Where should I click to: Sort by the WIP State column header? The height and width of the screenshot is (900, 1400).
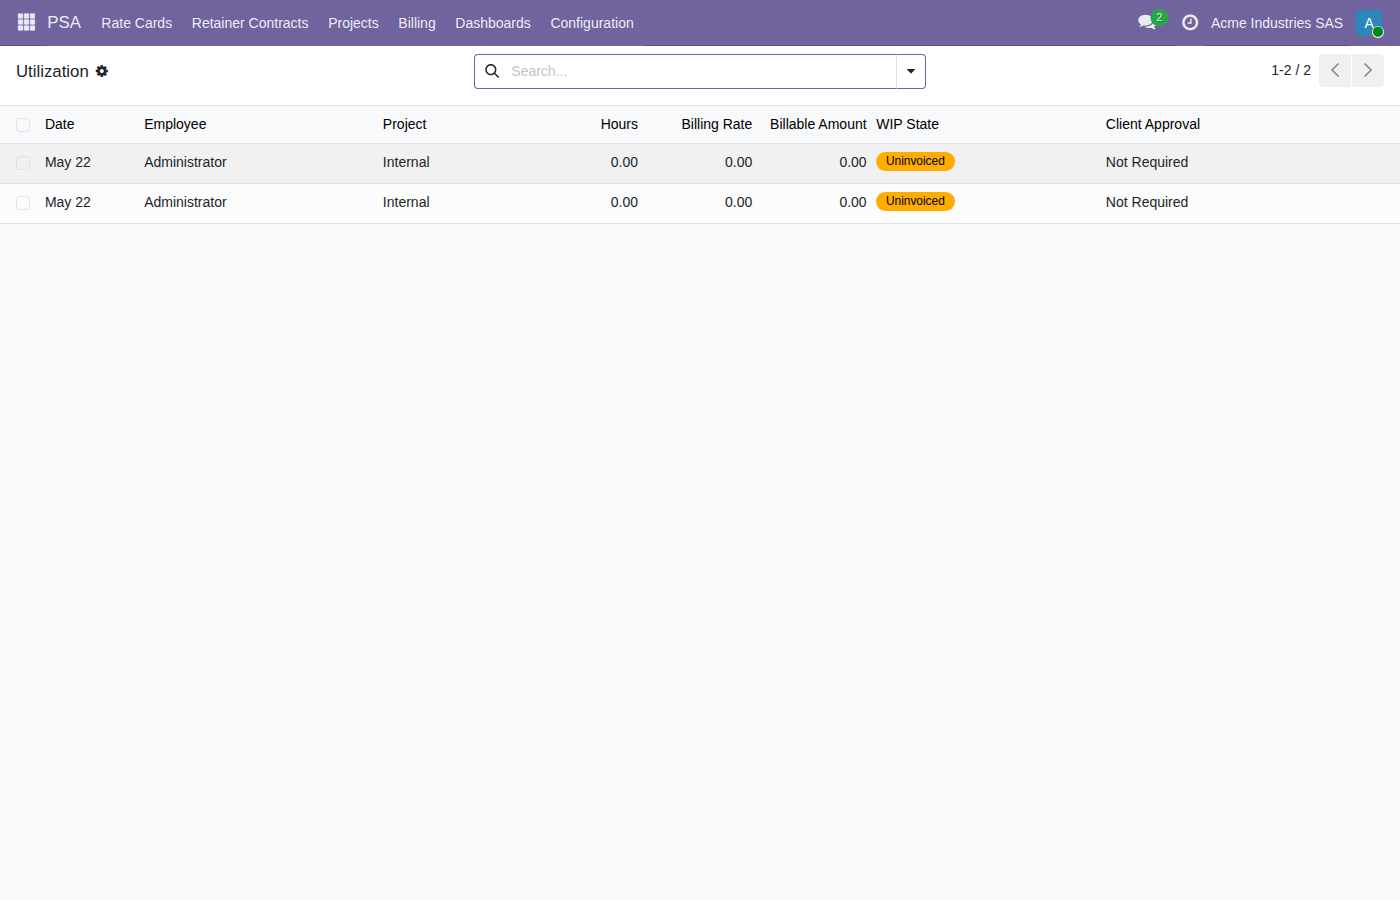coord(908,124)
